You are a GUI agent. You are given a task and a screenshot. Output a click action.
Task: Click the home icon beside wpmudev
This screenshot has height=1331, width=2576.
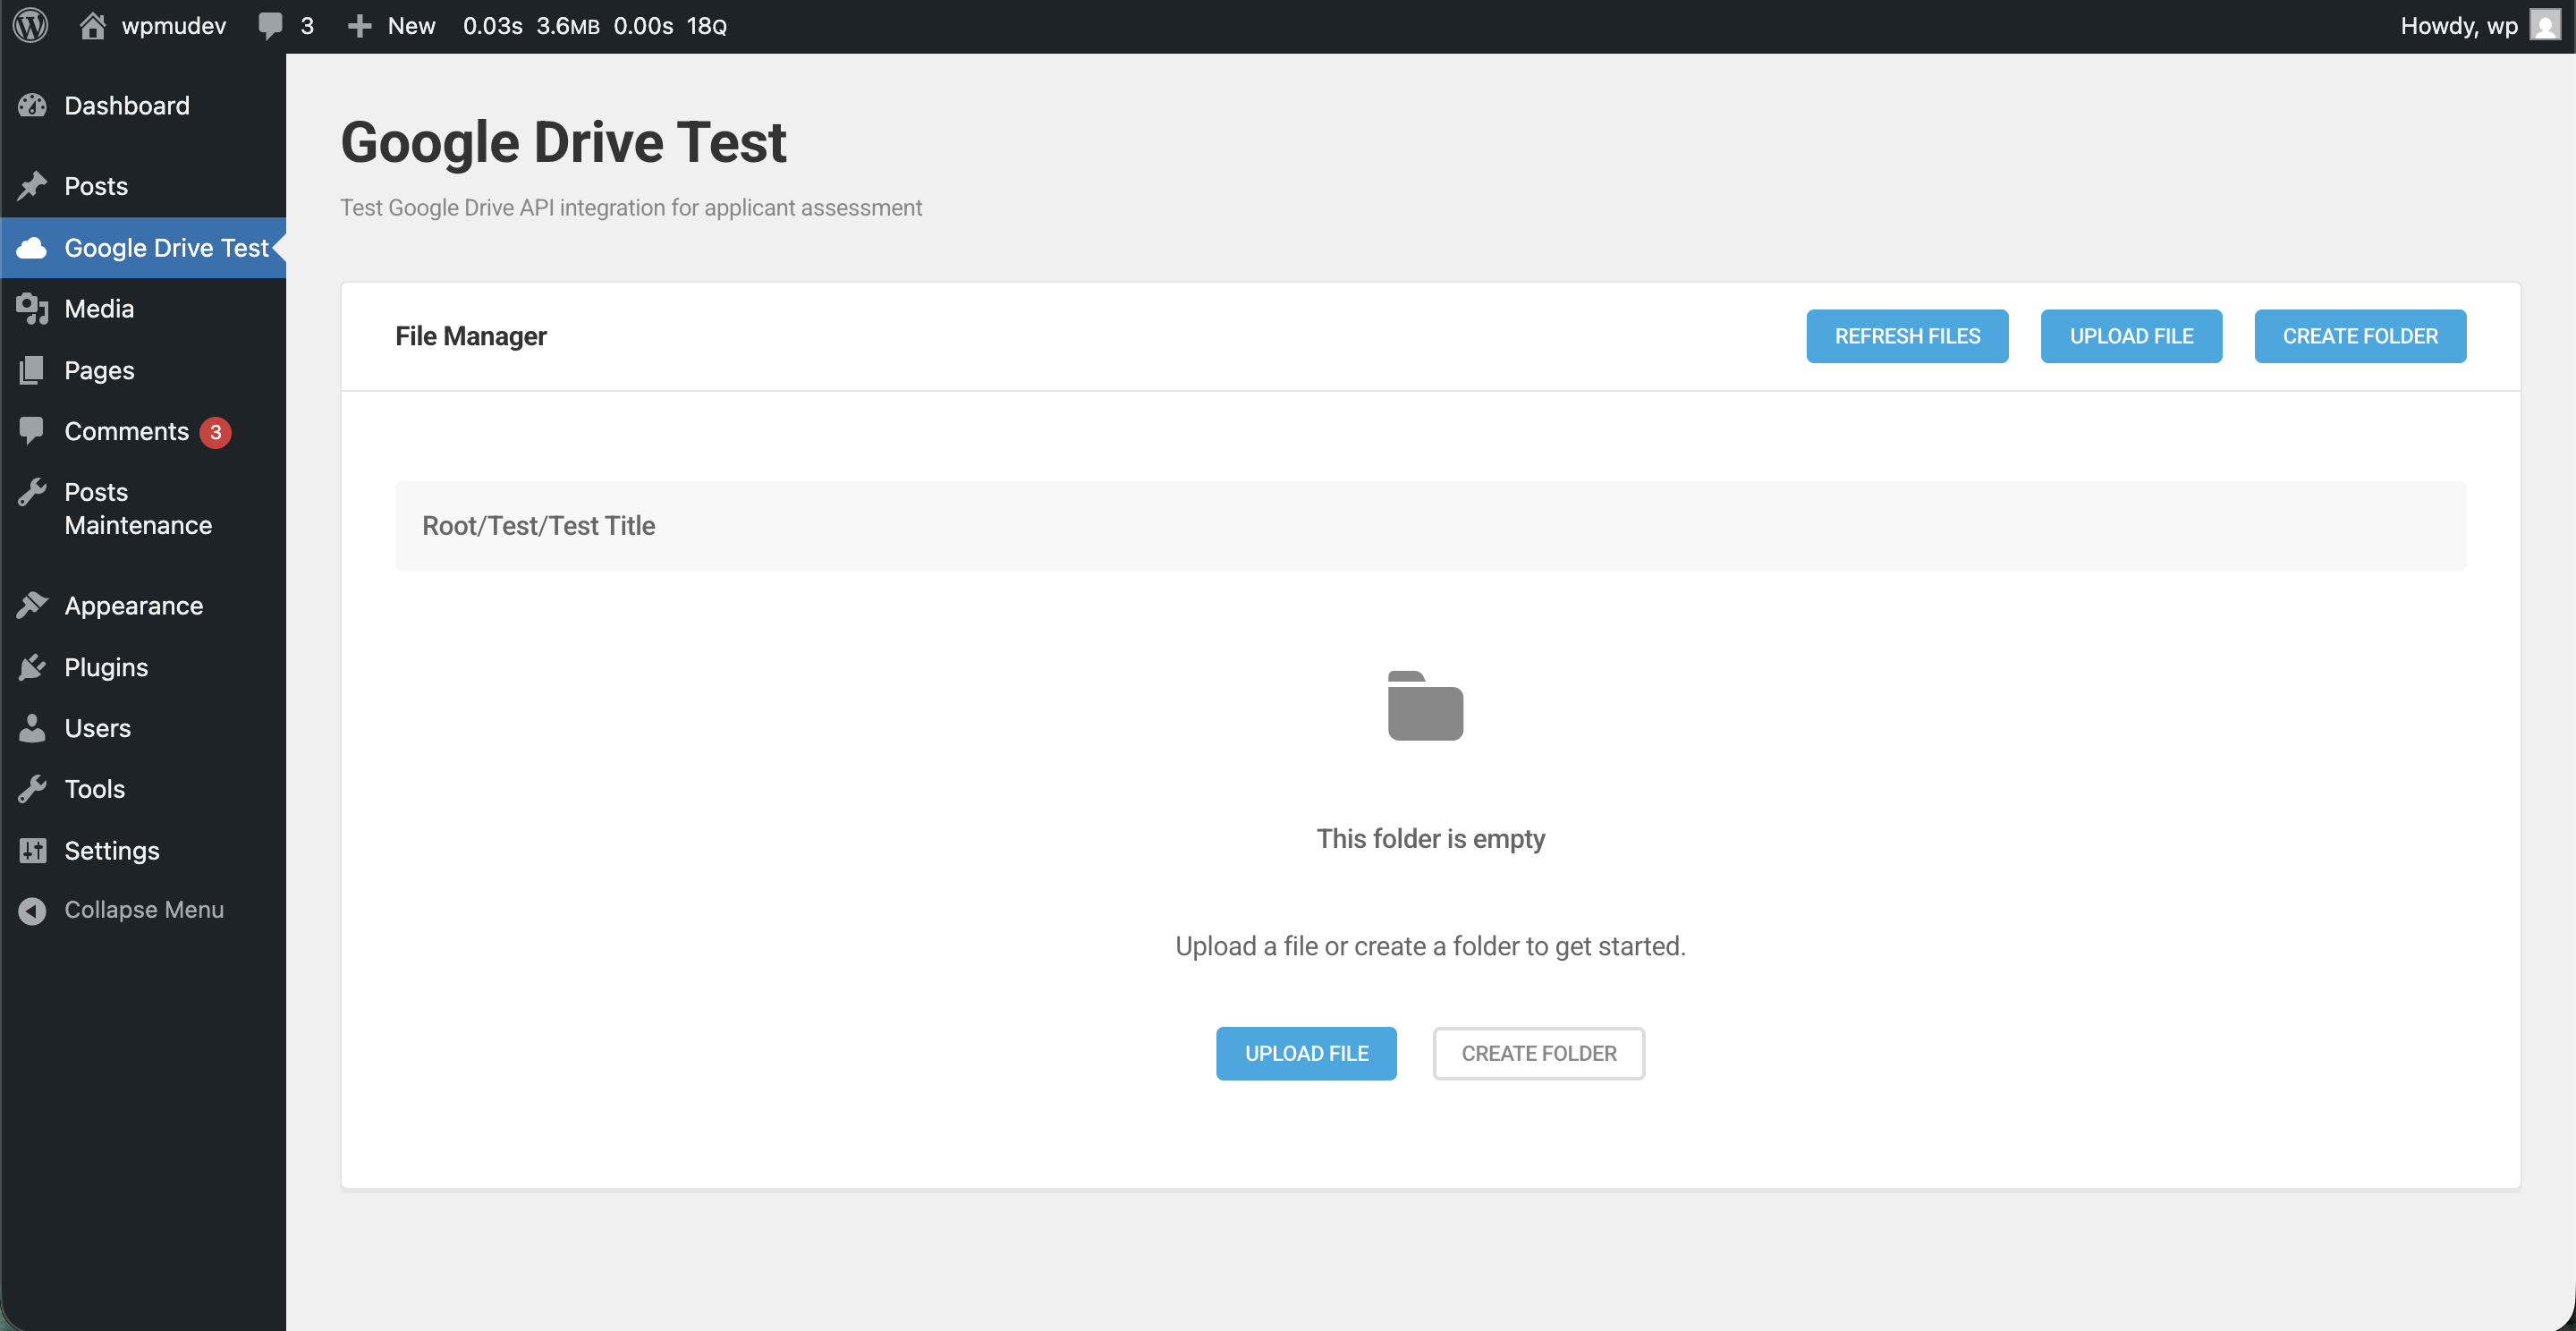(93, 25)
